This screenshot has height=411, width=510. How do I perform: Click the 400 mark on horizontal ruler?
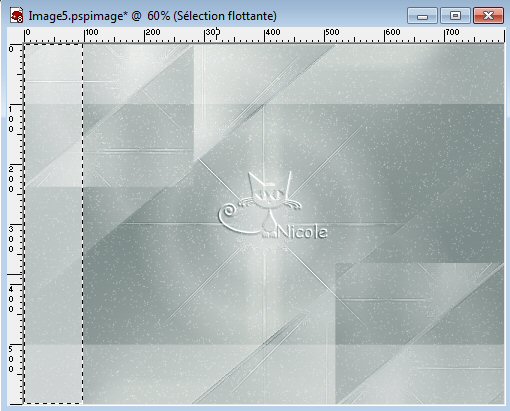tap(273, 32)
